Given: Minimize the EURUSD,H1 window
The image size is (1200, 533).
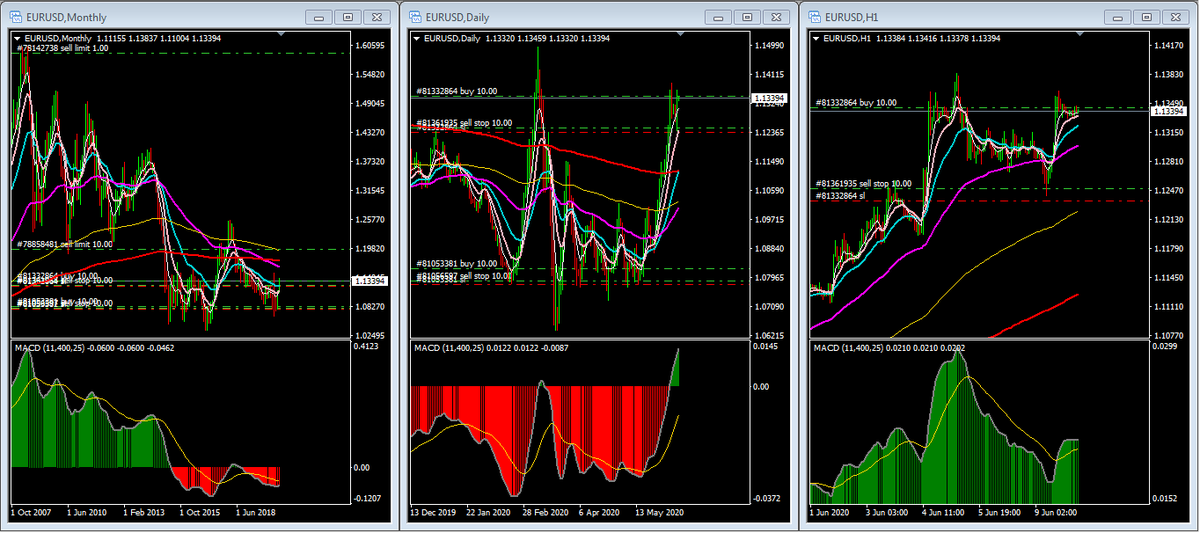Looking at the screenshot, I should click(x=1118, y=17).
